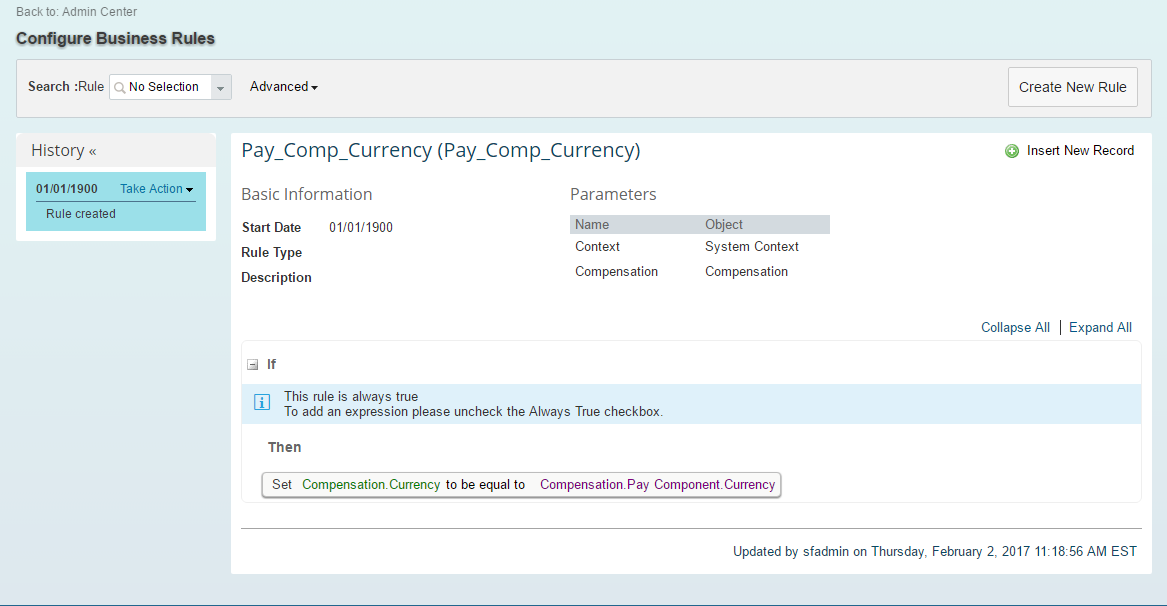Click Compensation.Currency green field text
The height and width of the screenshot is (606, 1167).
coord(371,485)
